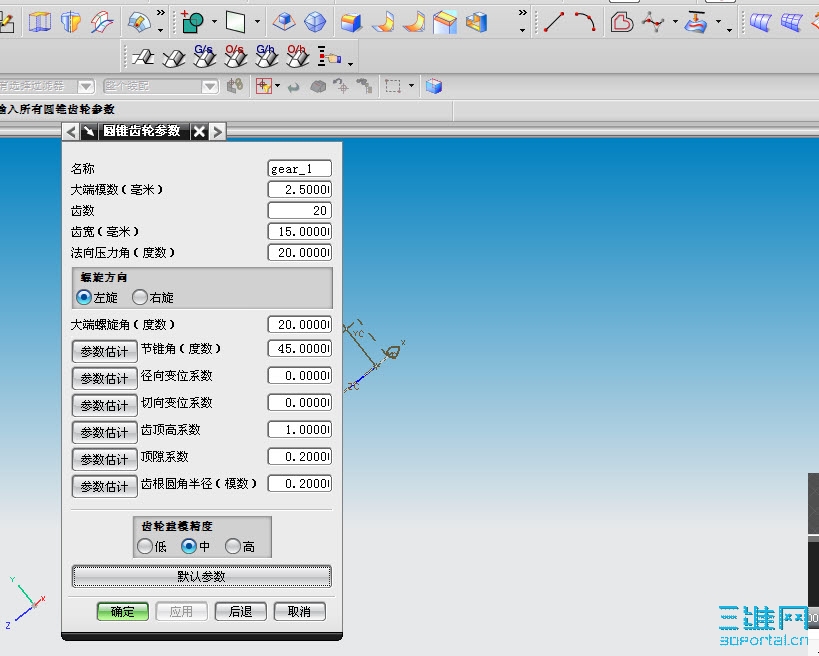Click the spline points curve icon
Screen dimensions: 819x656
(653, 22)
